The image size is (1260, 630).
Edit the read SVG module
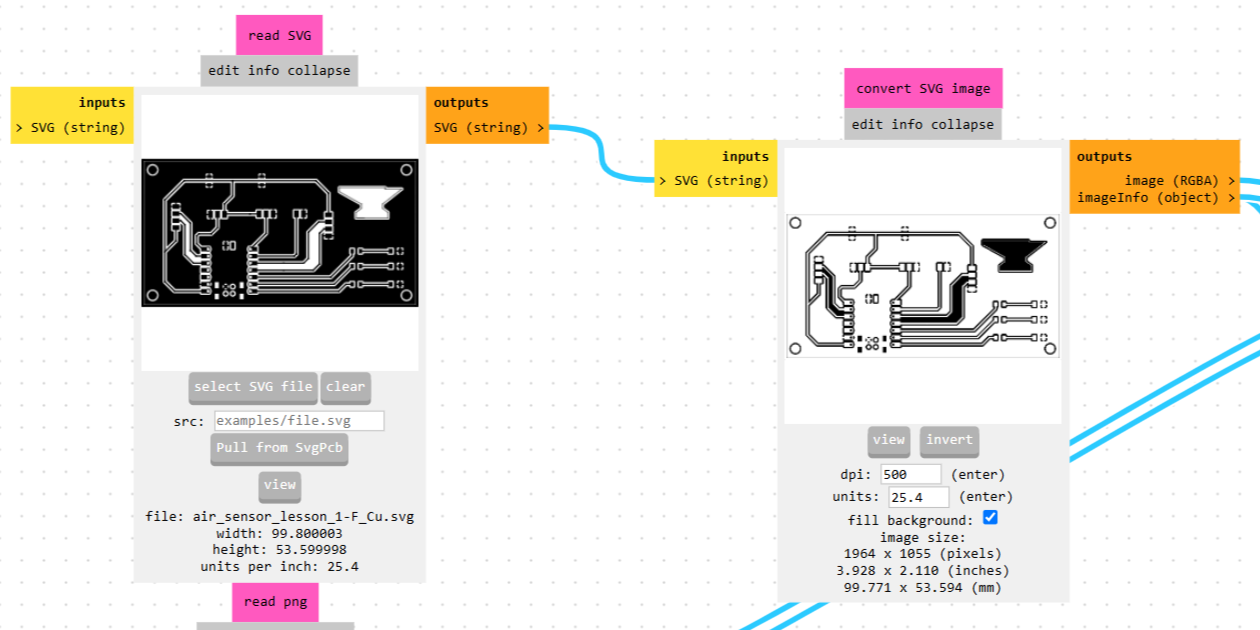(x=224, y=71)
